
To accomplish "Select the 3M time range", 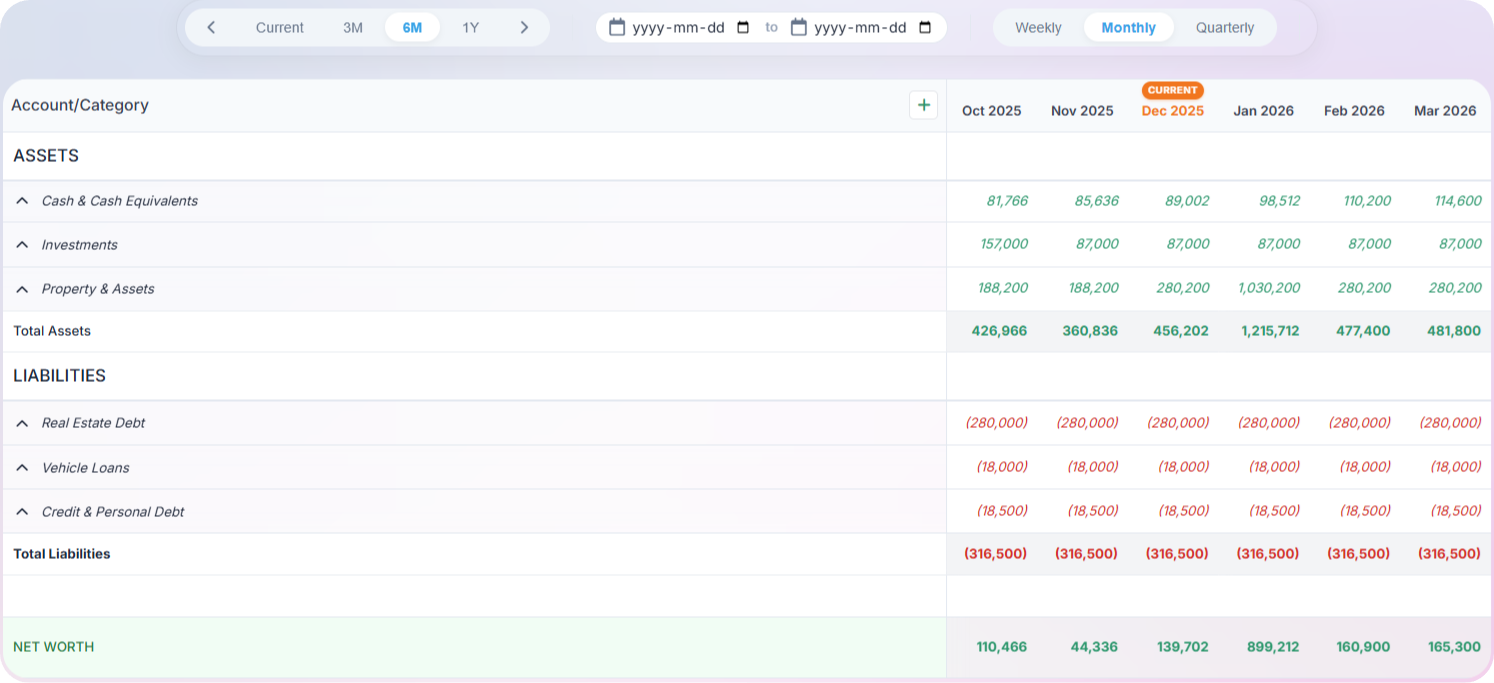I will pos(353,28).
